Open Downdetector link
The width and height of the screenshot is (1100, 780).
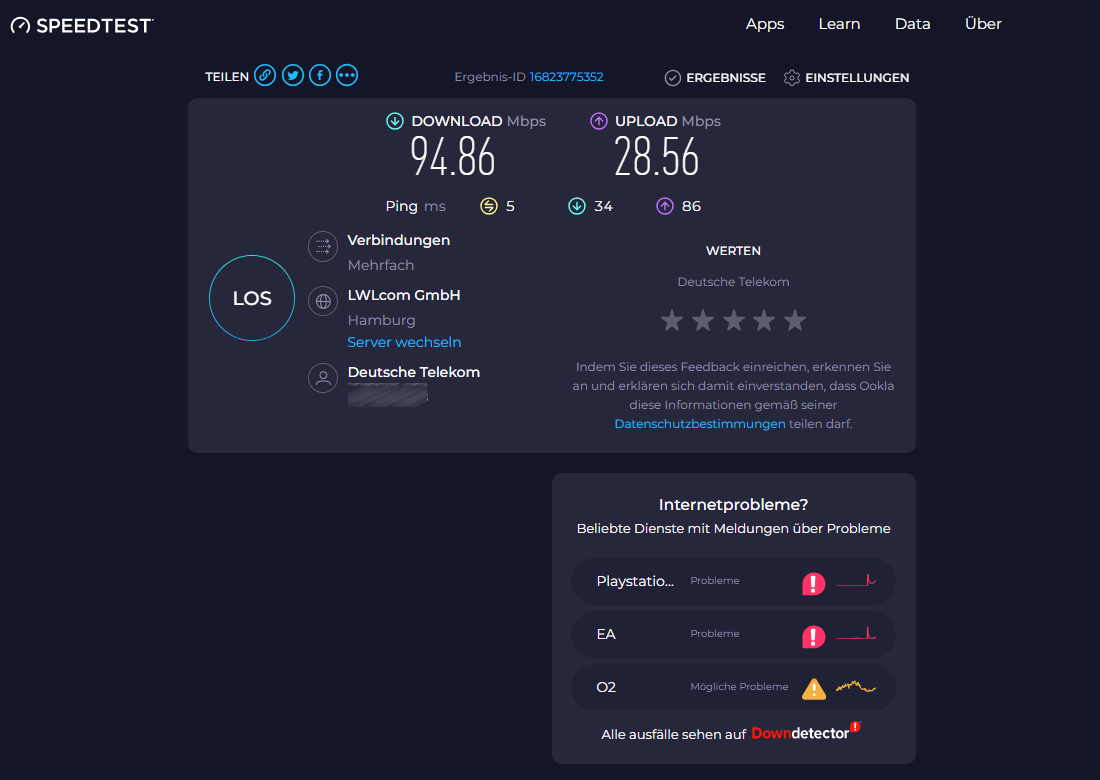click(805, 732)
